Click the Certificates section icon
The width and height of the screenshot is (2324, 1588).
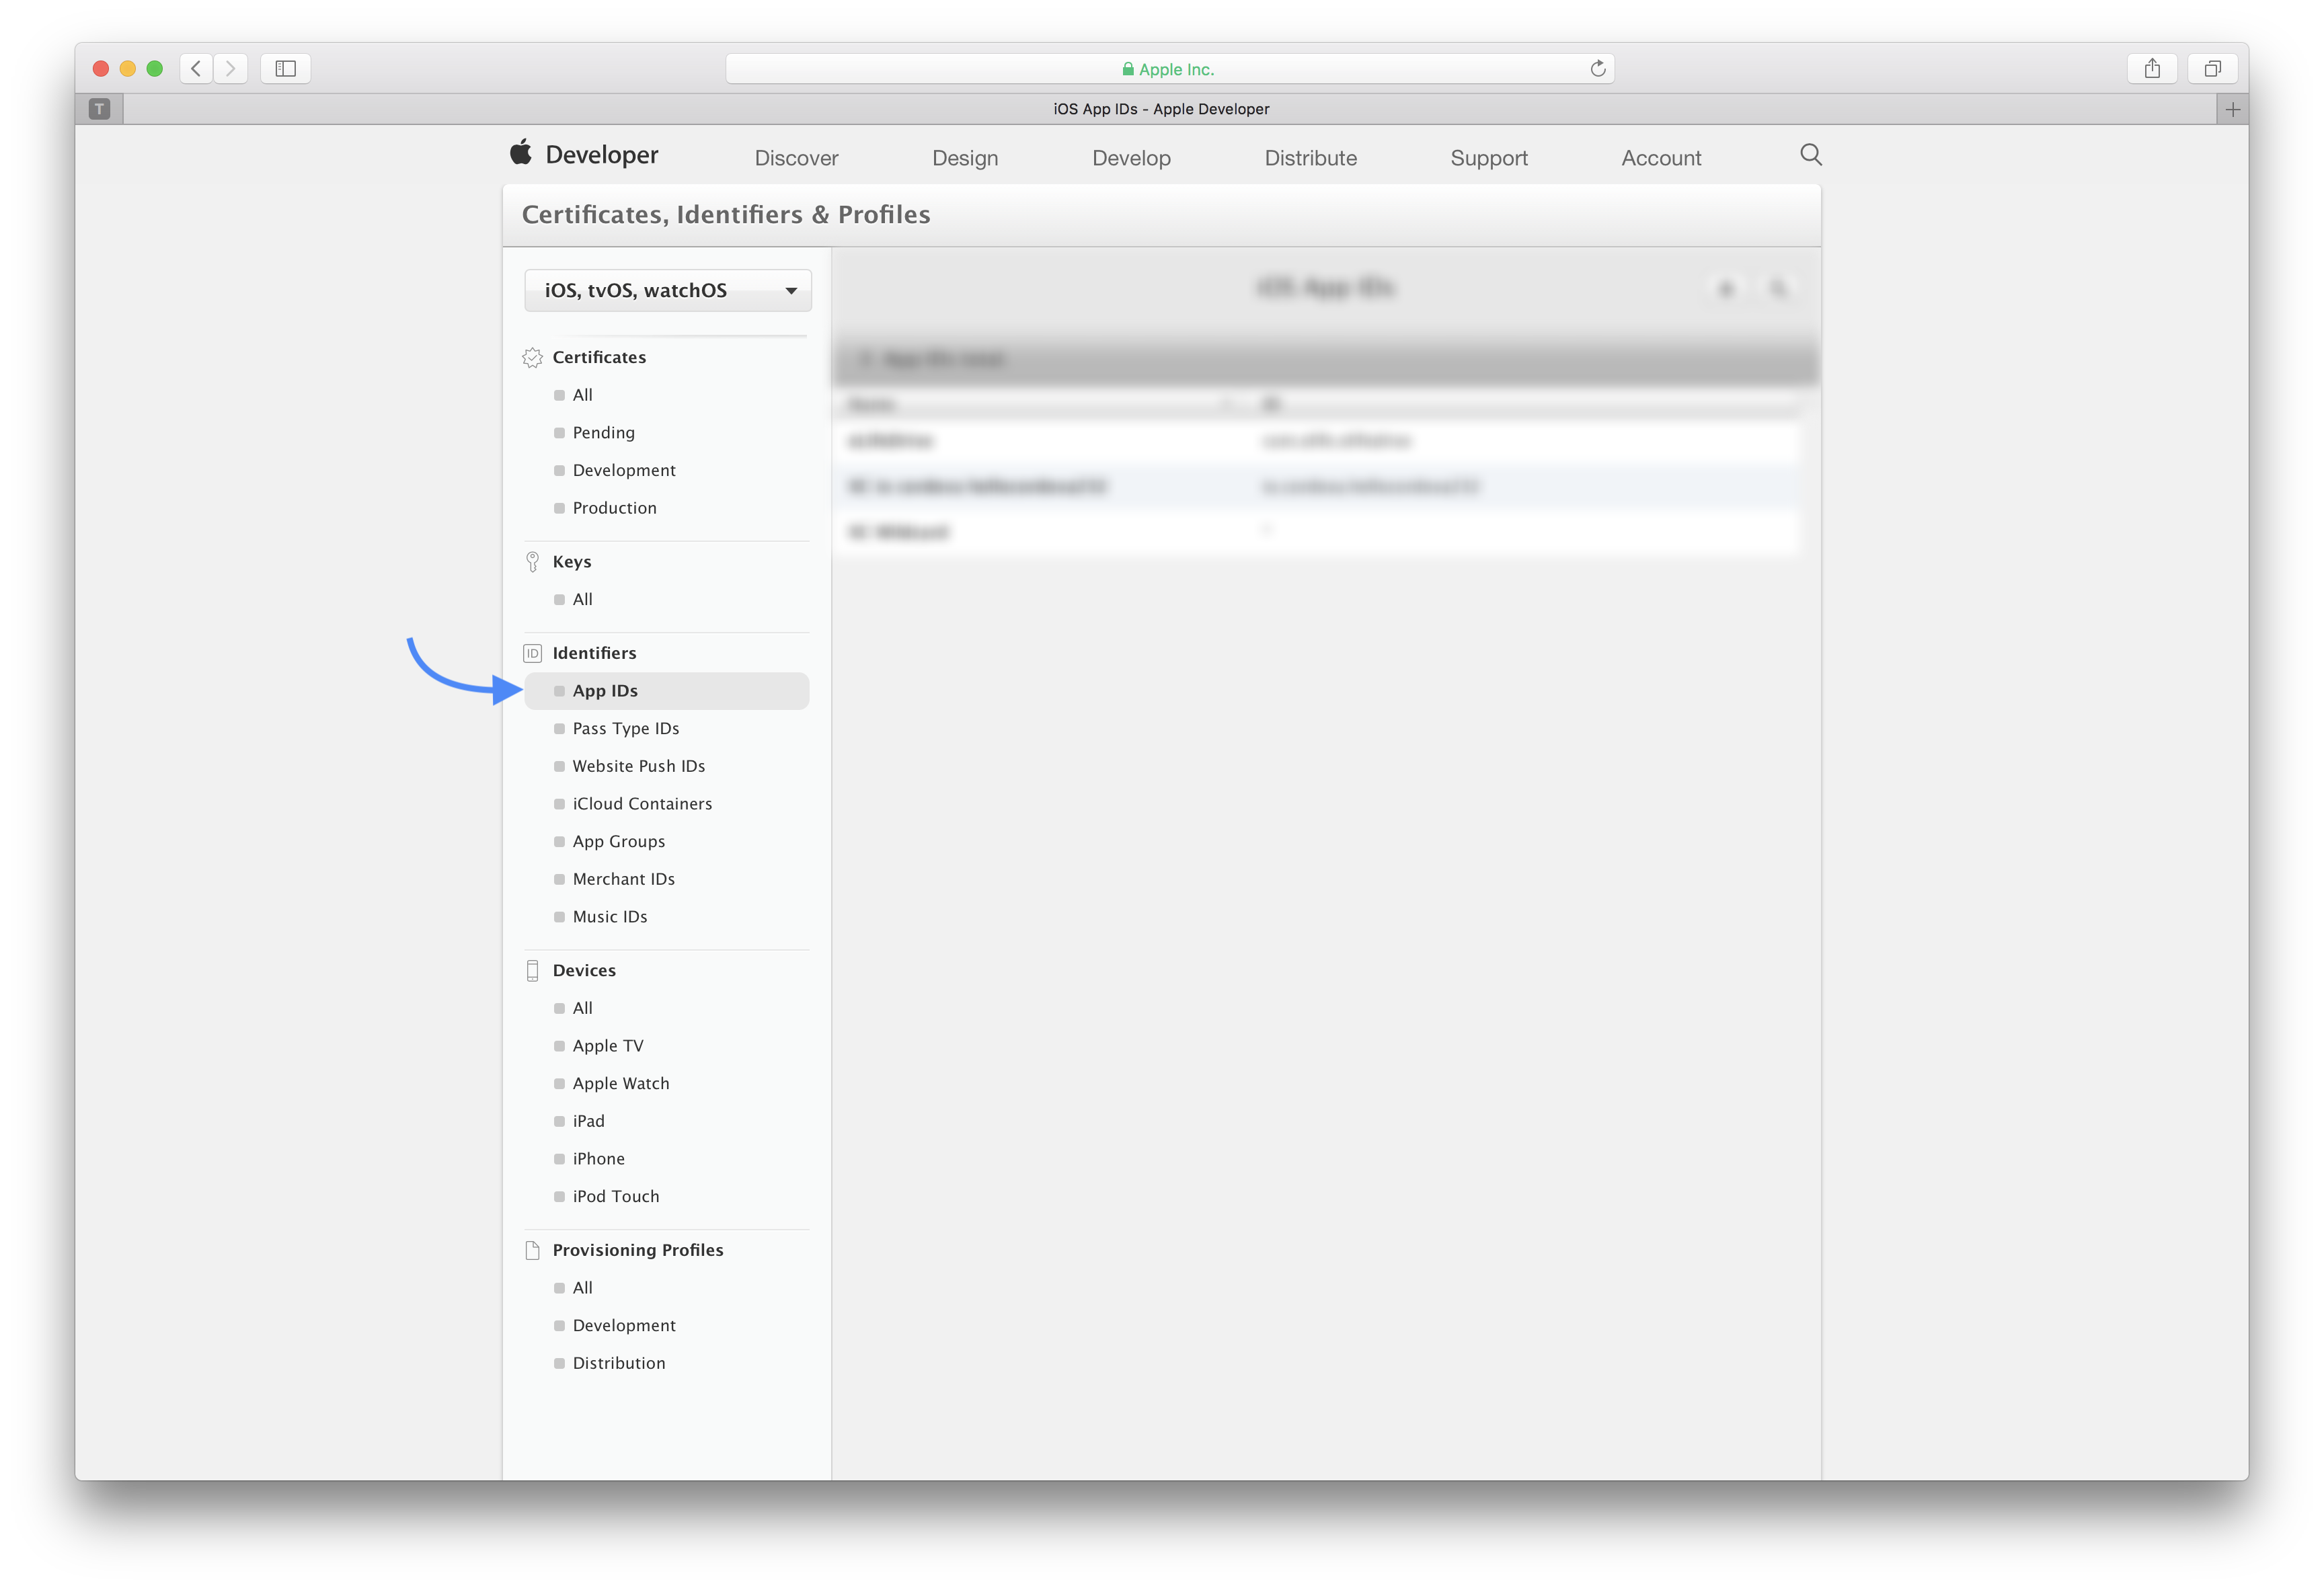tap(532, 357)
